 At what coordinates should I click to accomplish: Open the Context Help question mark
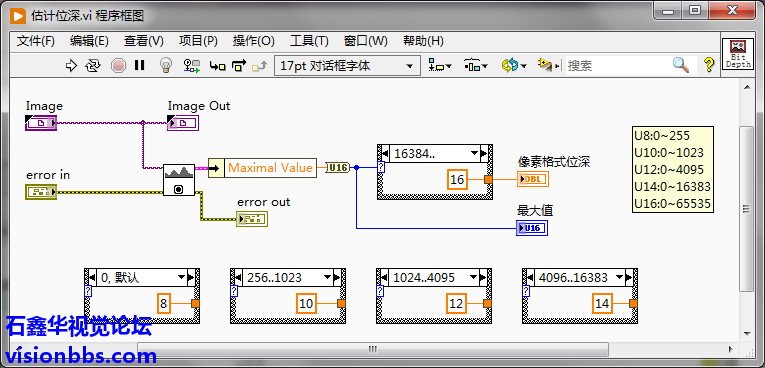point(708,65)
